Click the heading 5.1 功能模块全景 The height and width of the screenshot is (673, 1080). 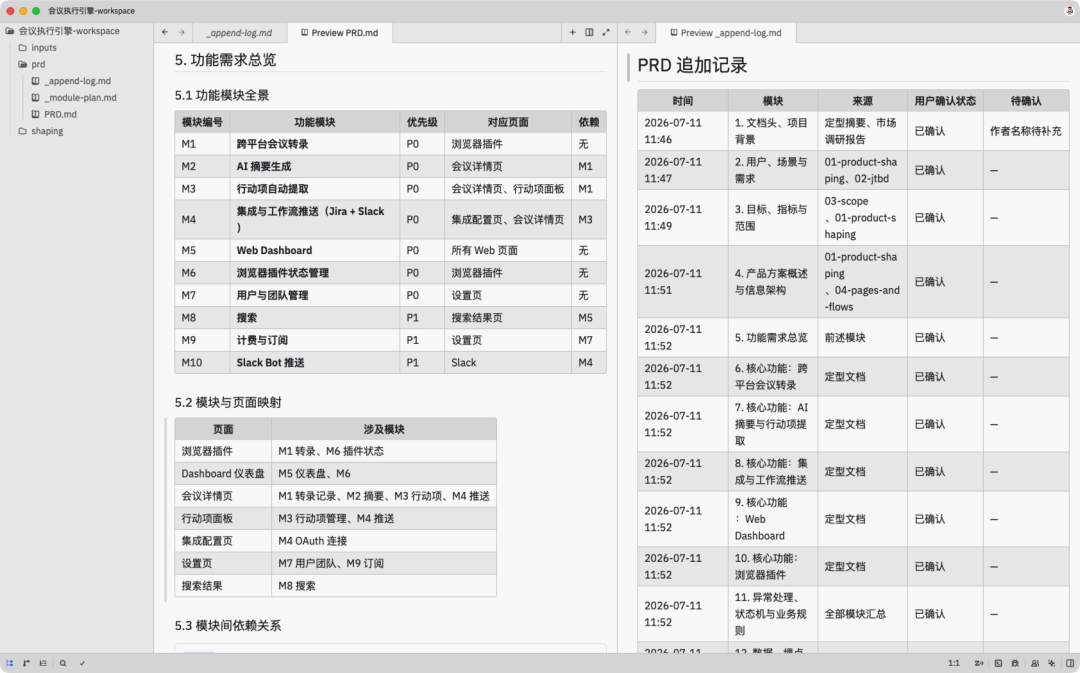(x=222, y=95)
